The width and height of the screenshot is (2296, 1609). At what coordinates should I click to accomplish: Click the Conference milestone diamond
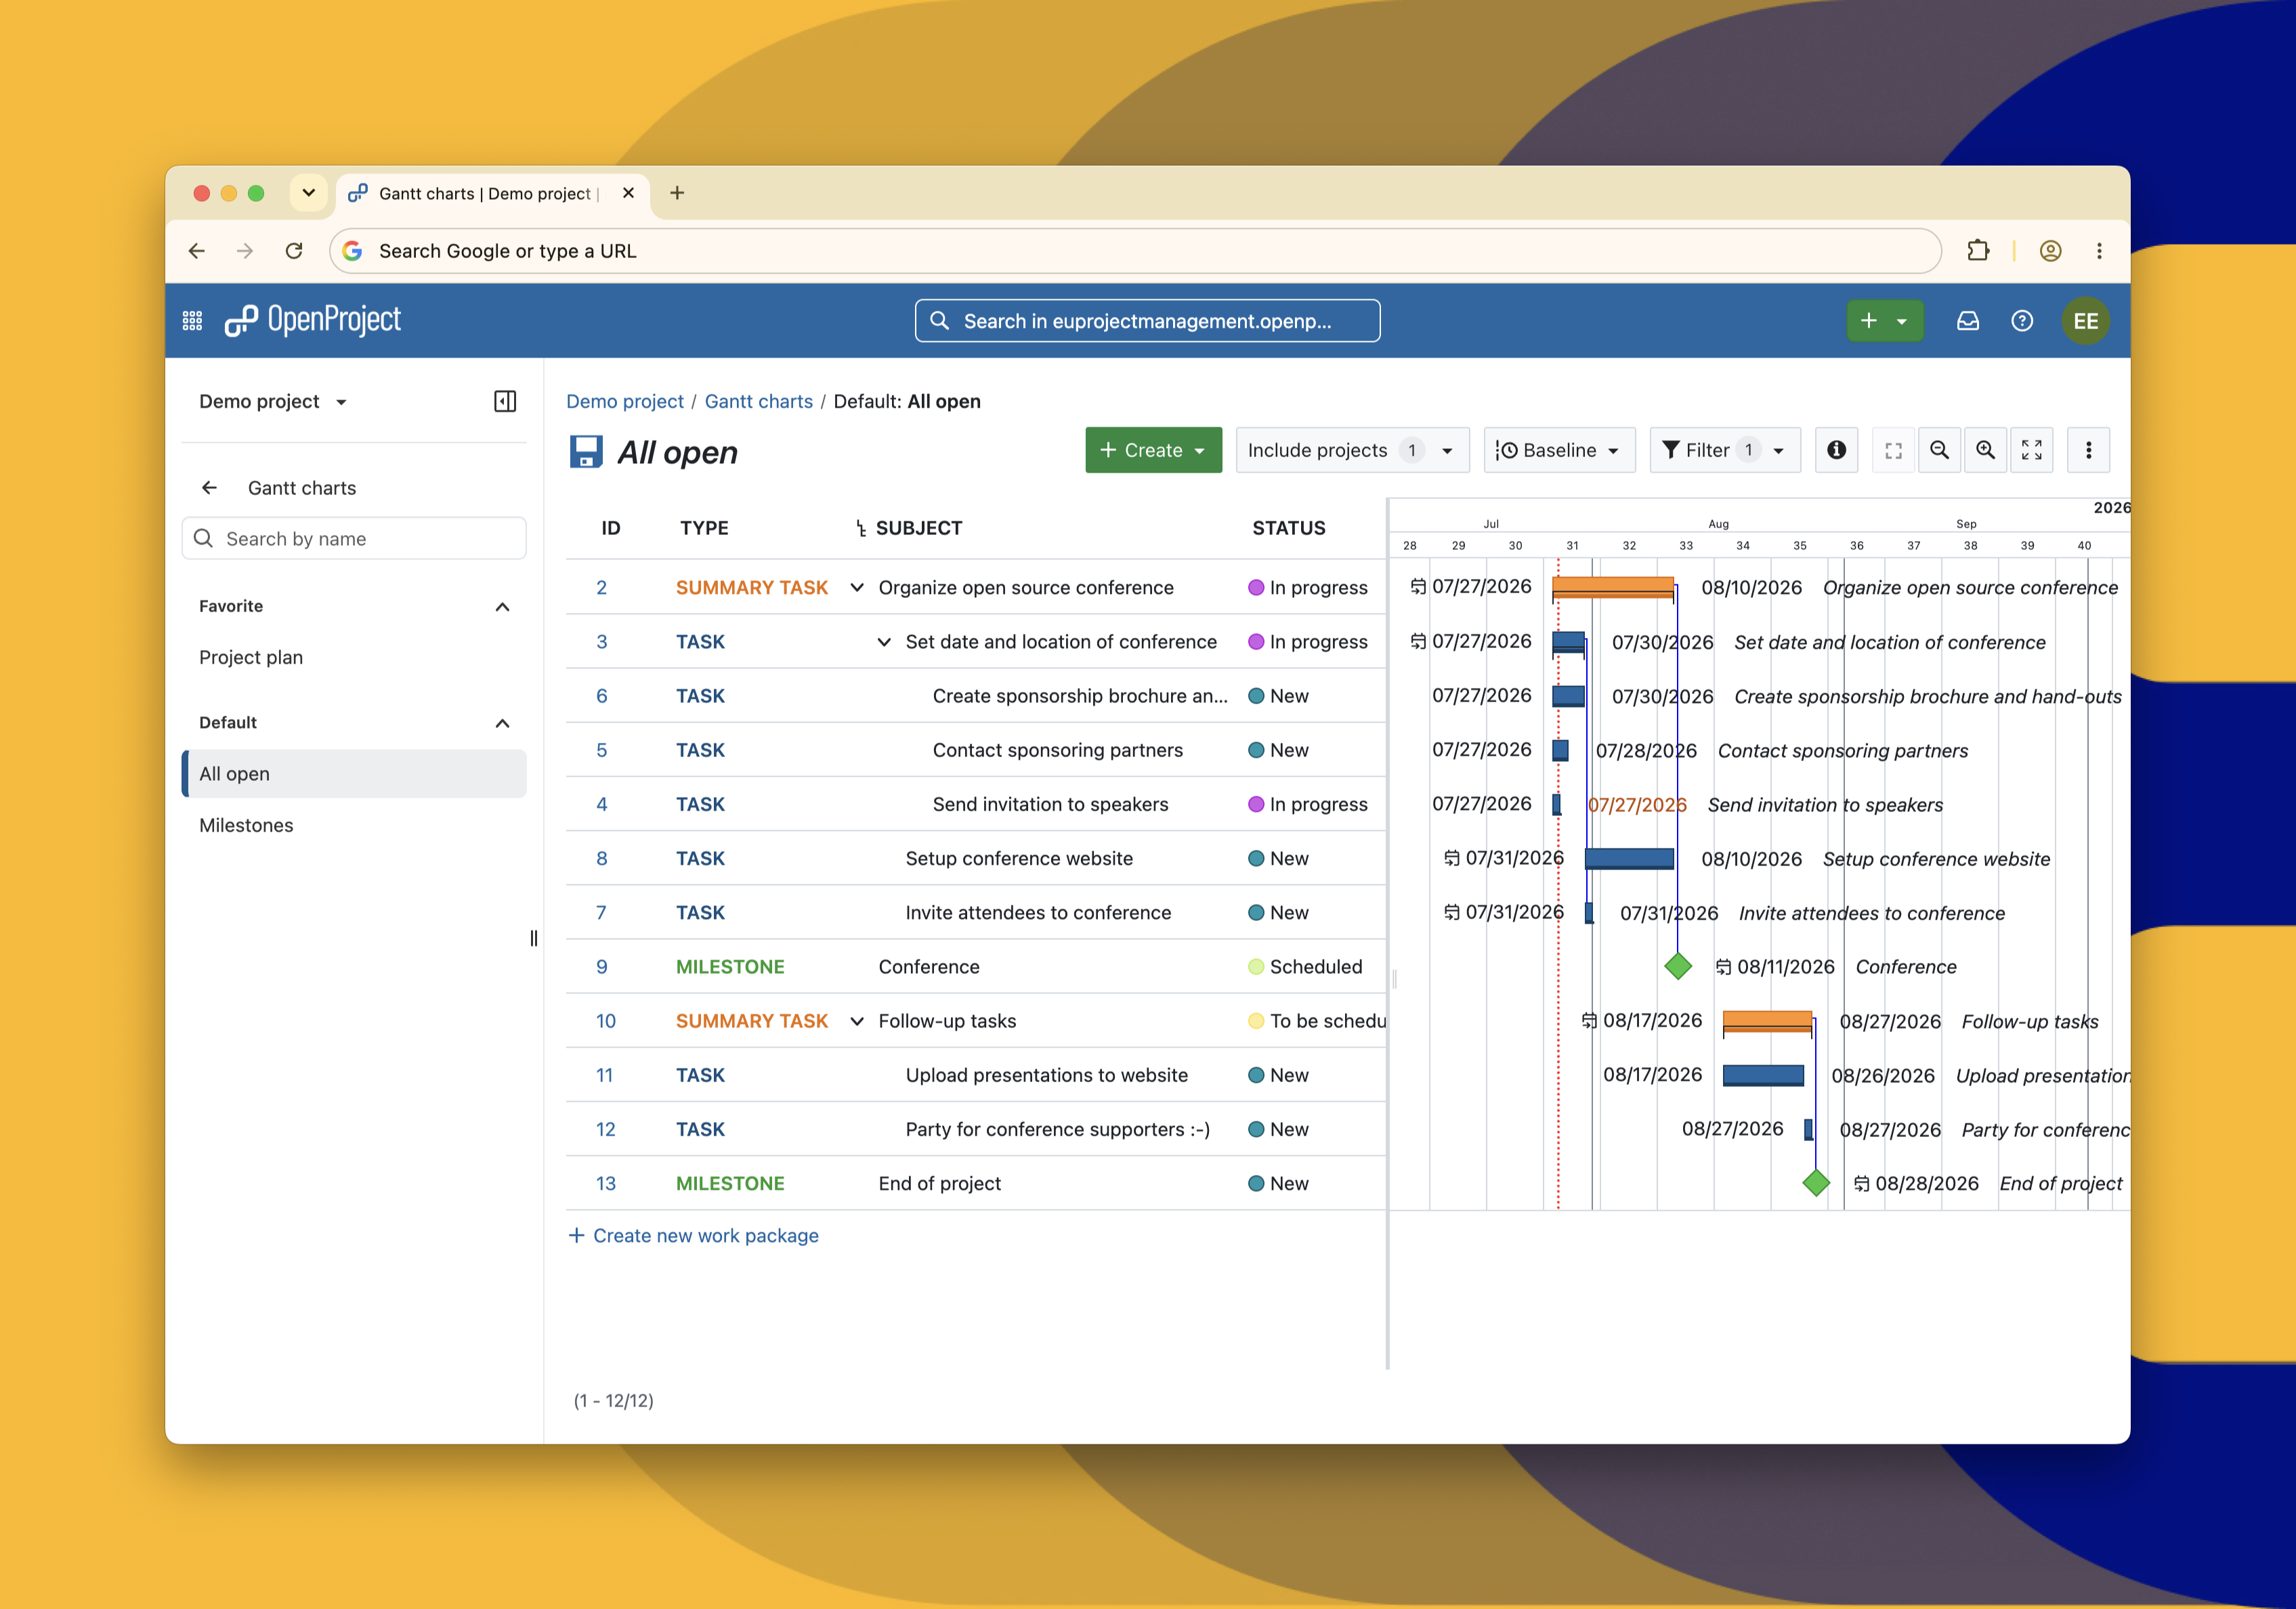(1678, 966)
